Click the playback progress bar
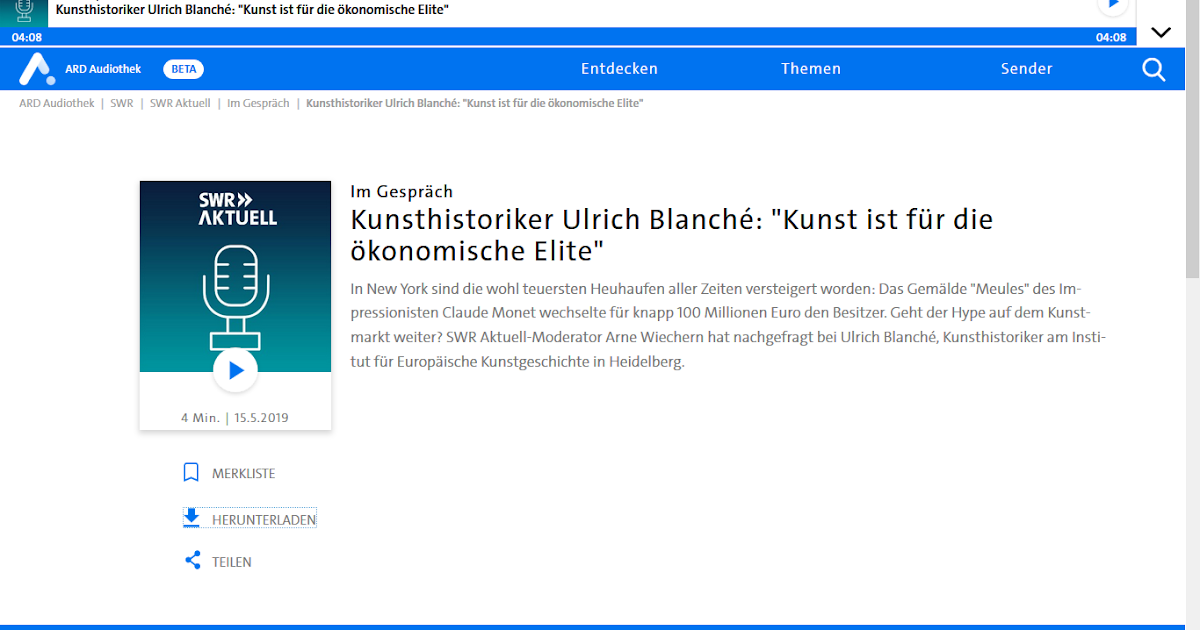The height and width of the screenshot is (630, 1200). click(x=568, y=37)
